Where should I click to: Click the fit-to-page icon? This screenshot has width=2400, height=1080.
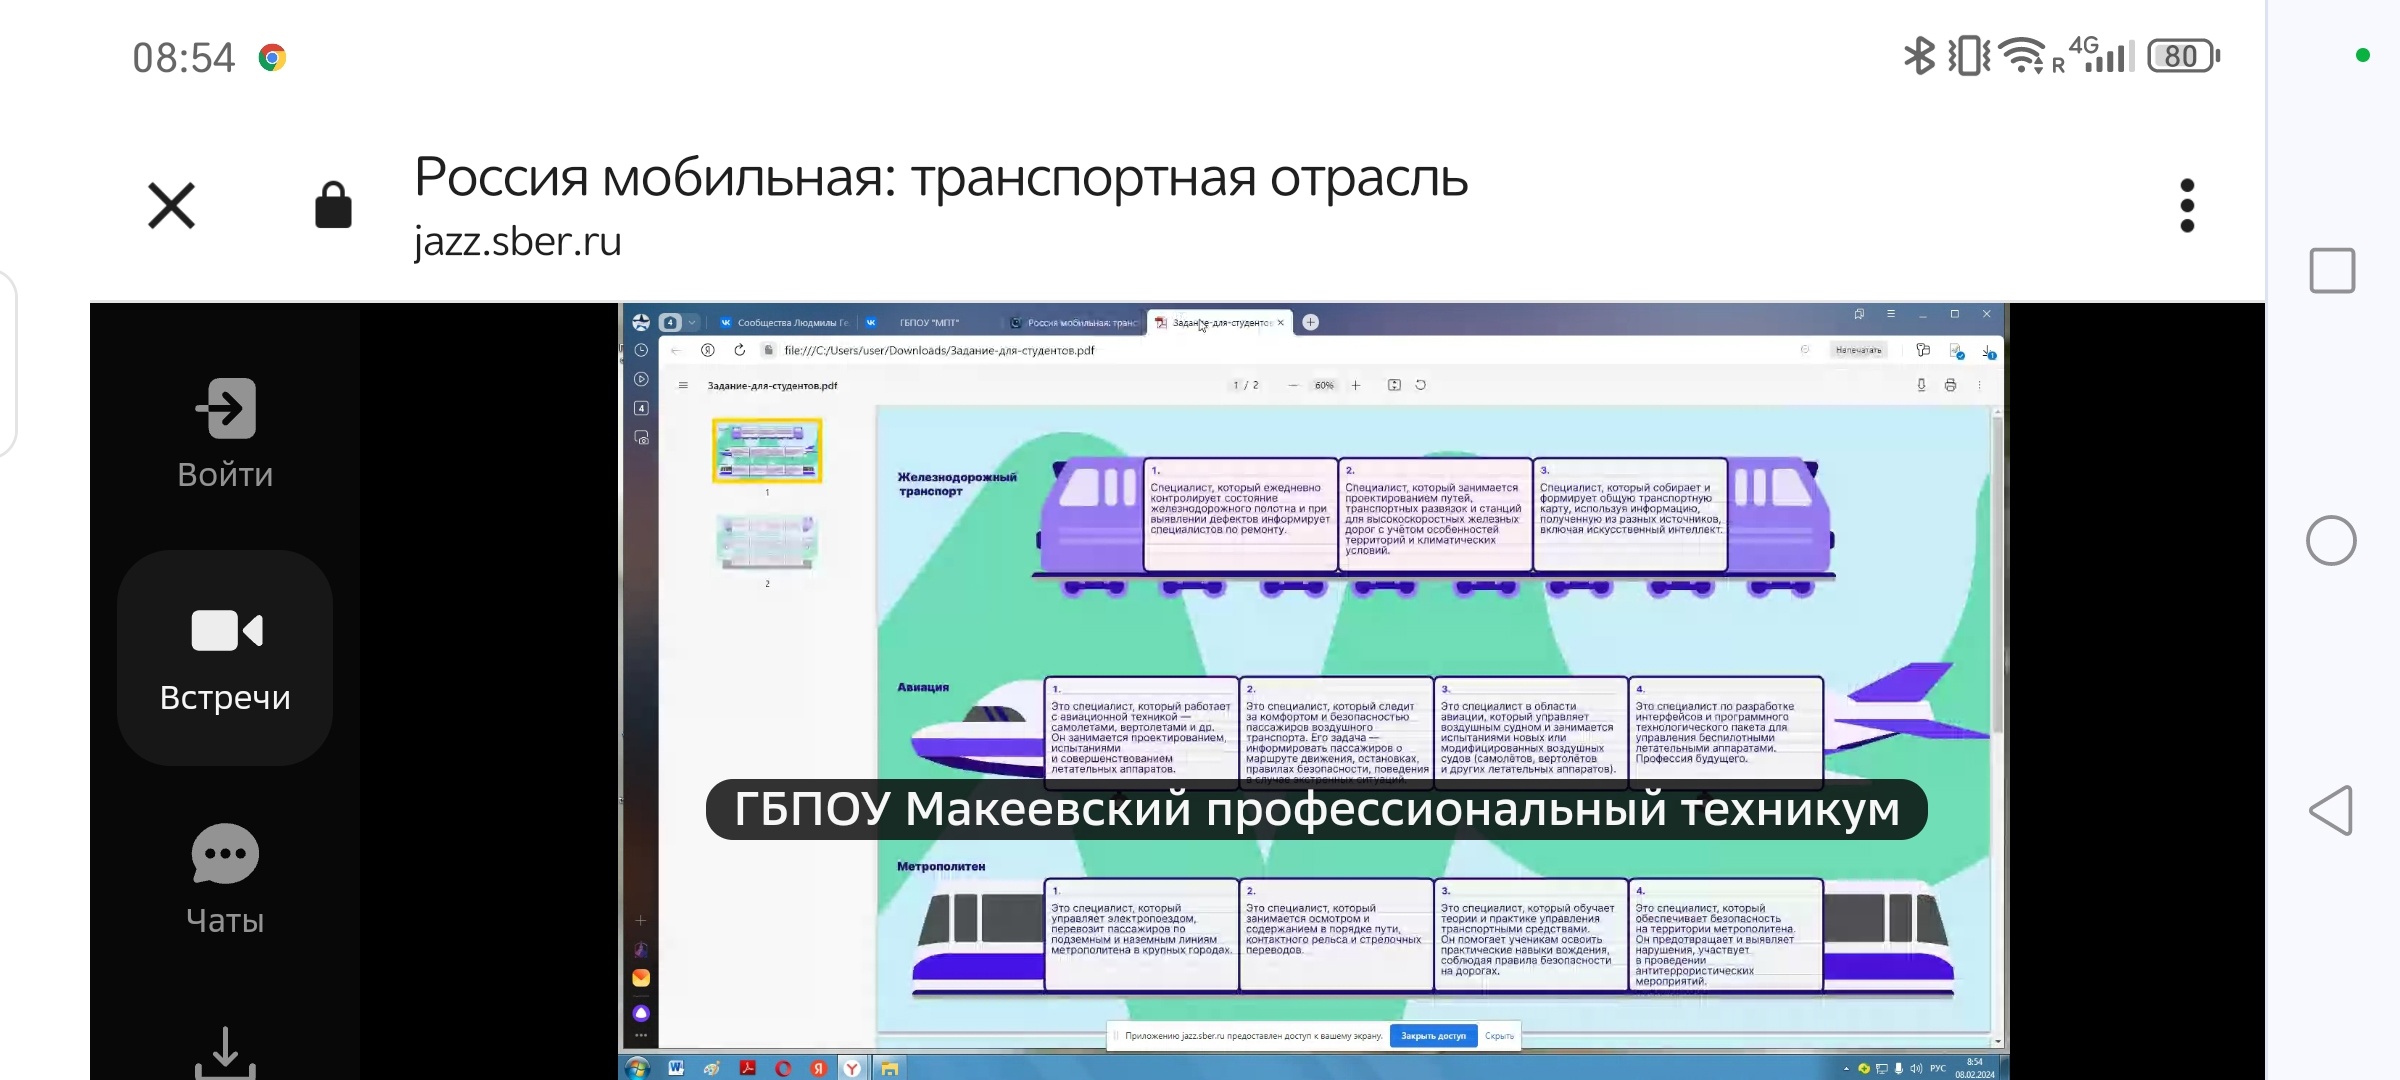(x=1394, y=385)
